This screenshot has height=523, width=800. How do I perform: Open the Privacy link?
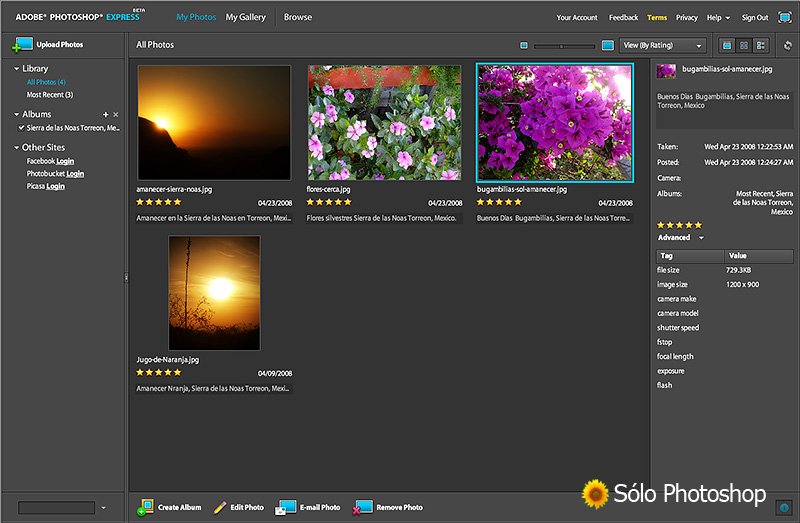[687, 17]
